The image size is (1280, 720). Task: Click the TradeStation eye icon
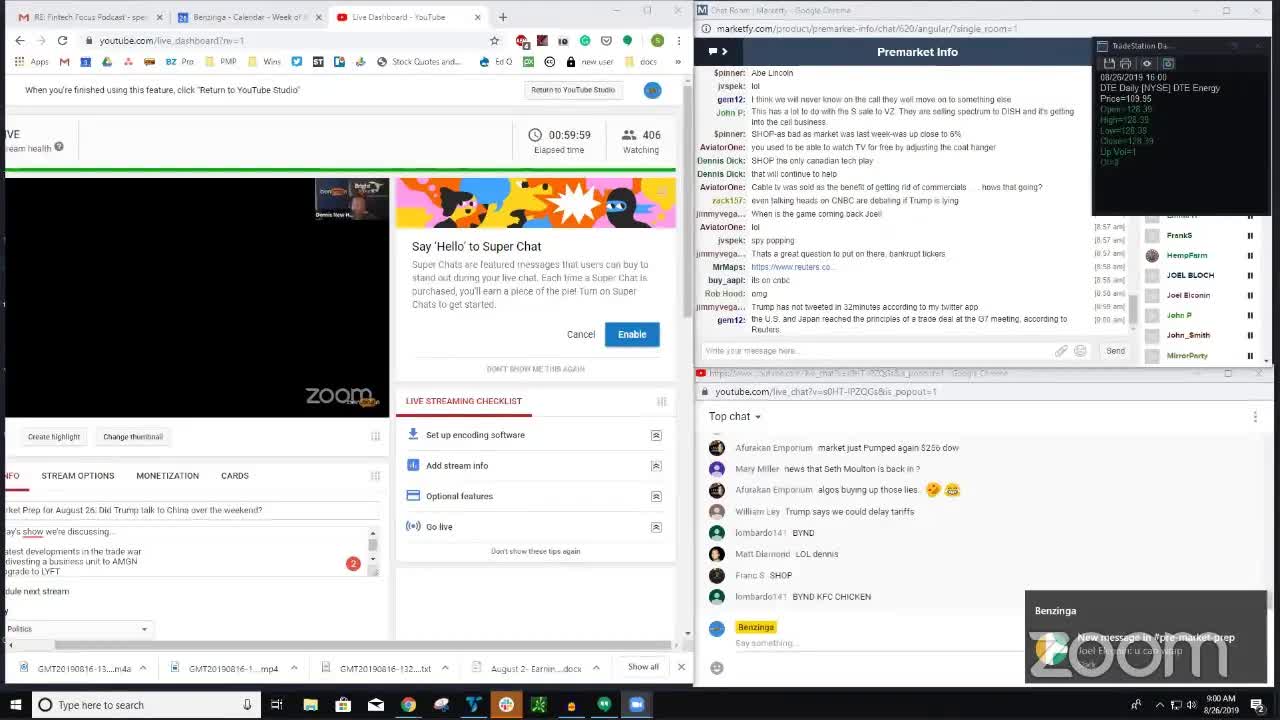pyautogui.click(x=1147, y=63)
